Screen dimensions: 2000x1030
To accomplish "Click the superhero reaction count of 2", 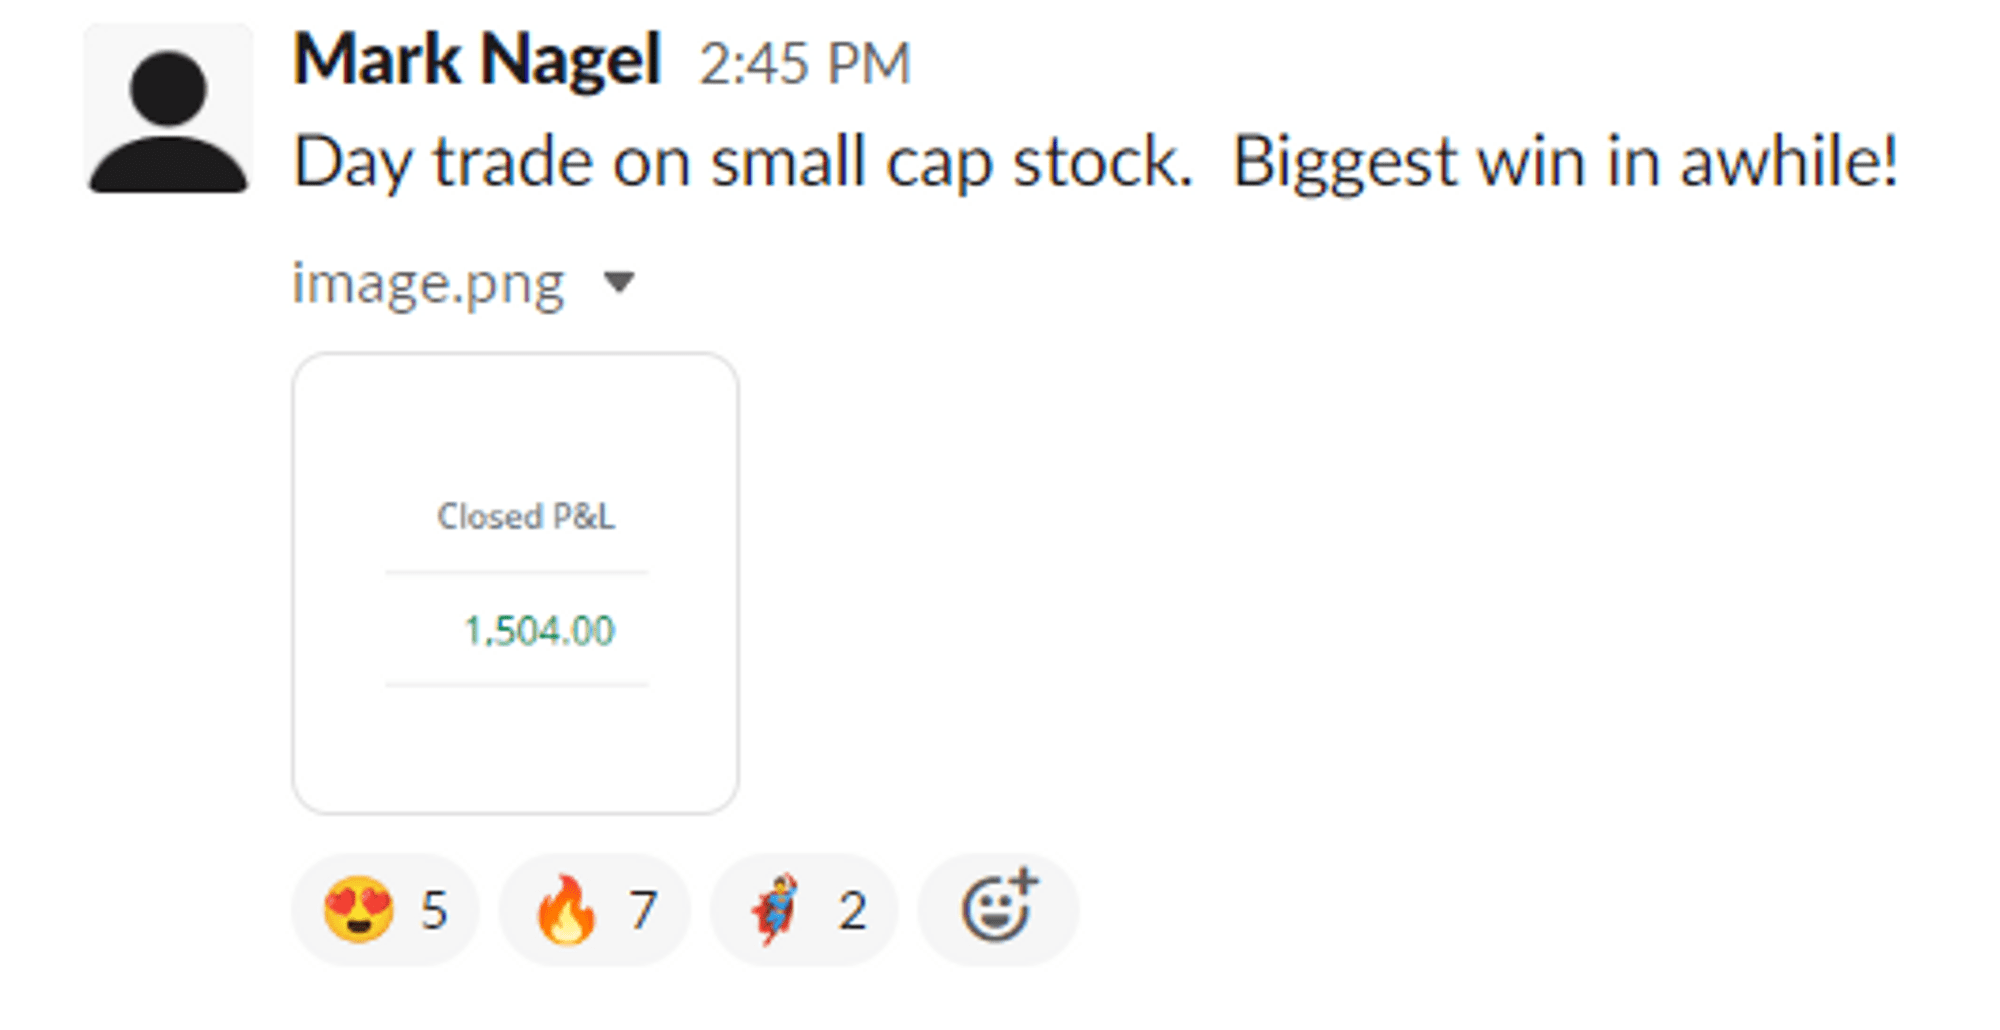I will 852,911.
